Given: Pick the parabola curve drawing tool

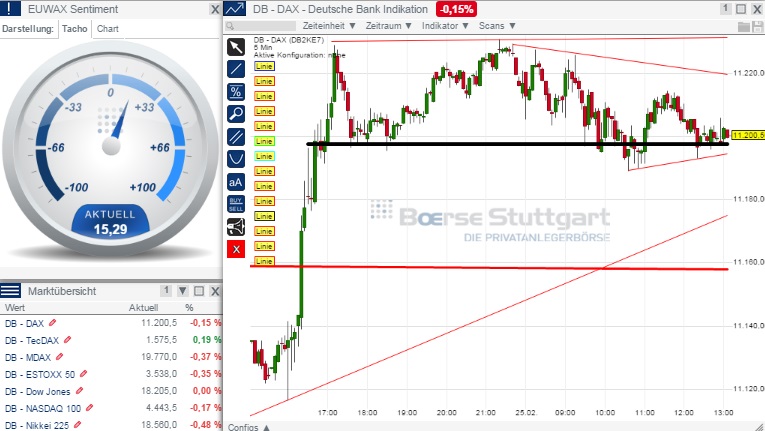Looking at the screenshot, I should click(236, 160).
